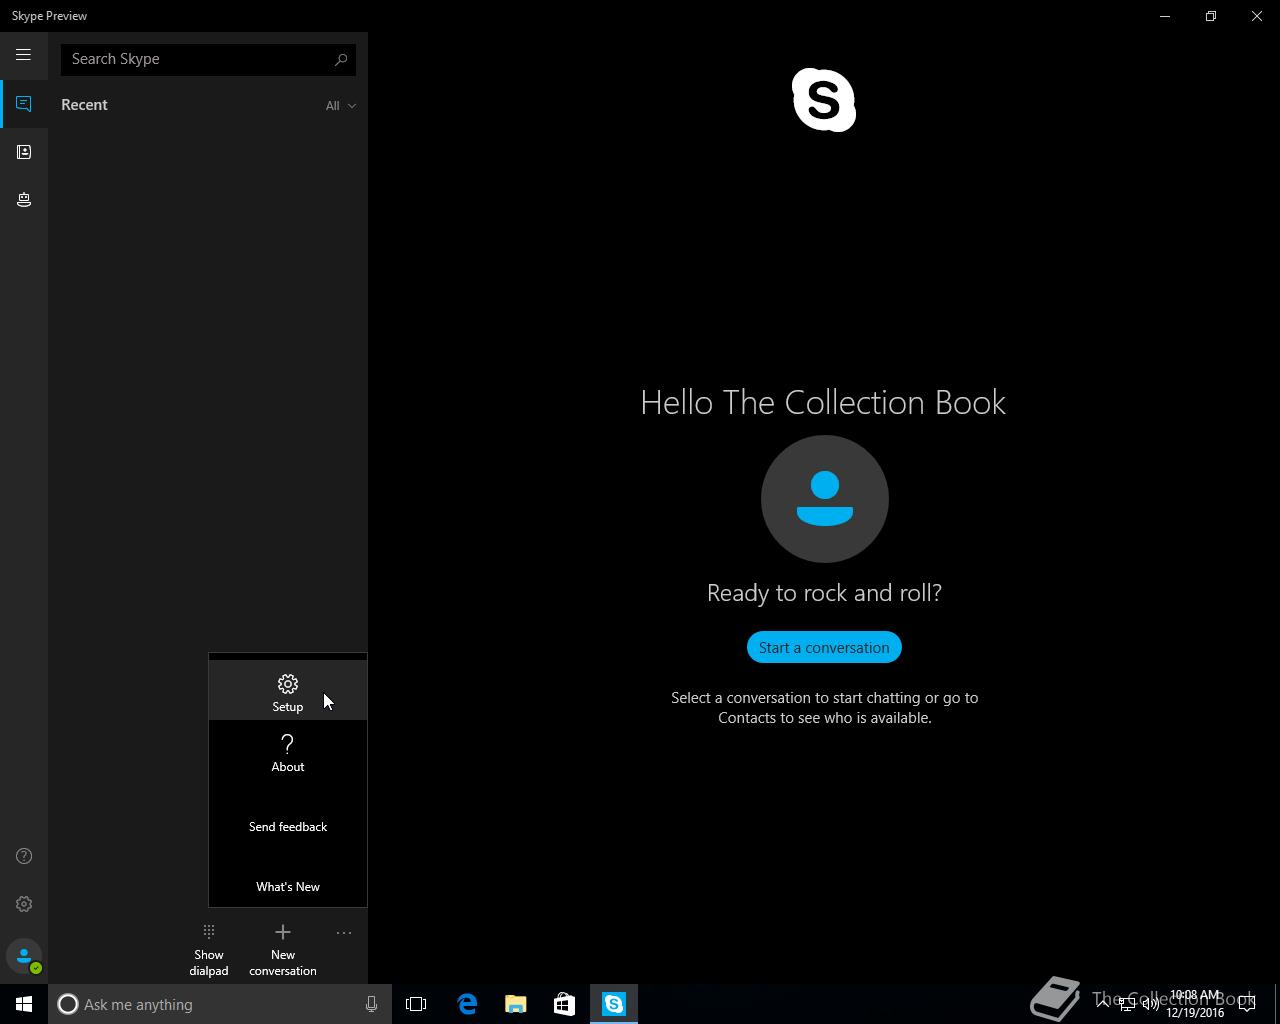
Task: Focus the Search Skype field
Action: pyautogui.click(x=208, y=59)
